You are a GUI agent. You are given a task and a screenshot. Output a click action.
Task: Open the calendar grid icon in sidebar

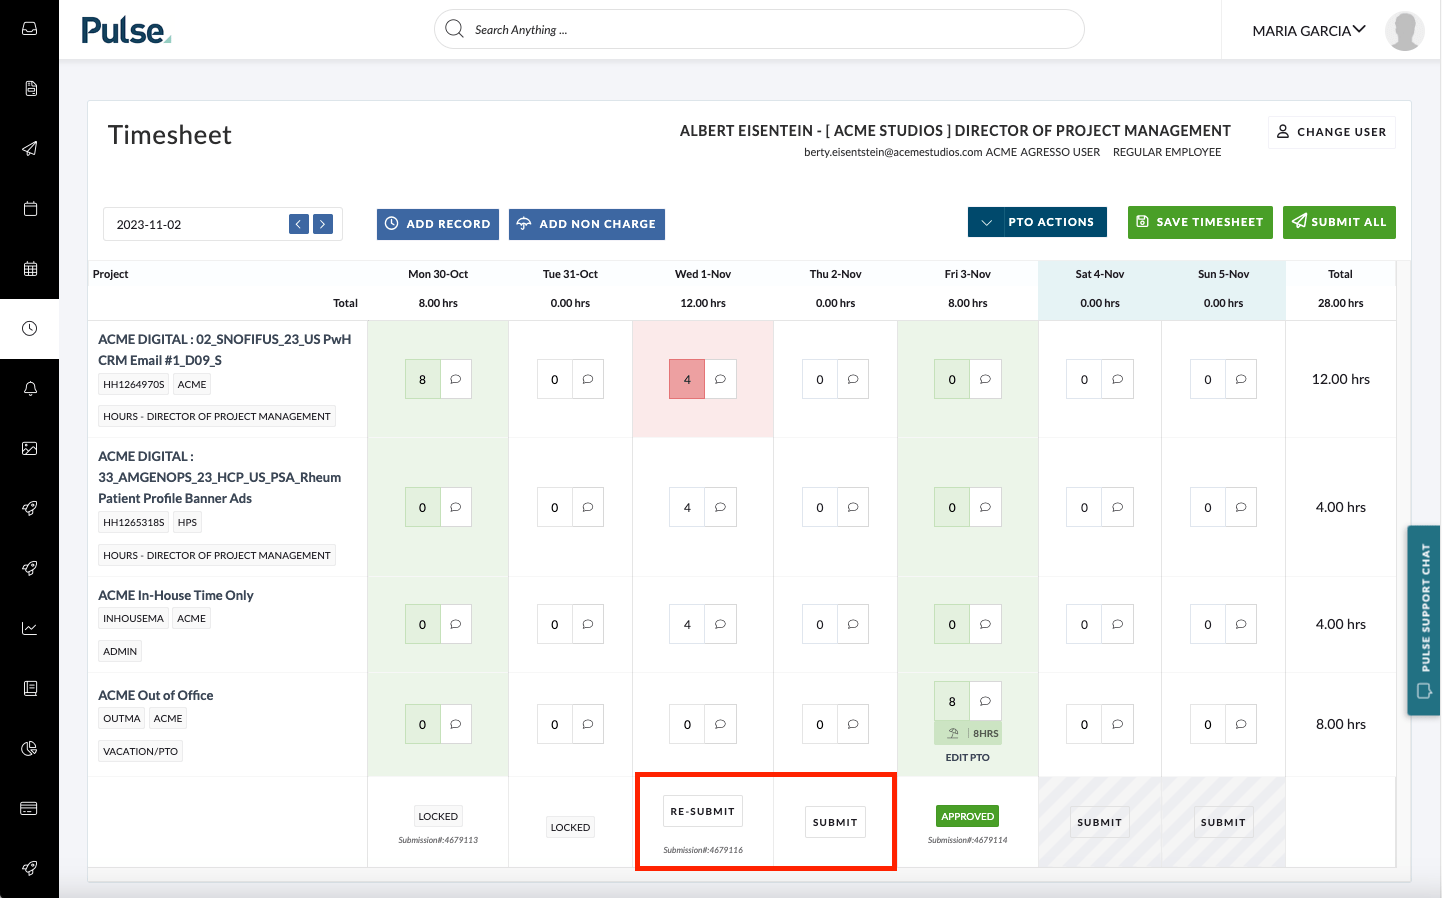(30, 269)
